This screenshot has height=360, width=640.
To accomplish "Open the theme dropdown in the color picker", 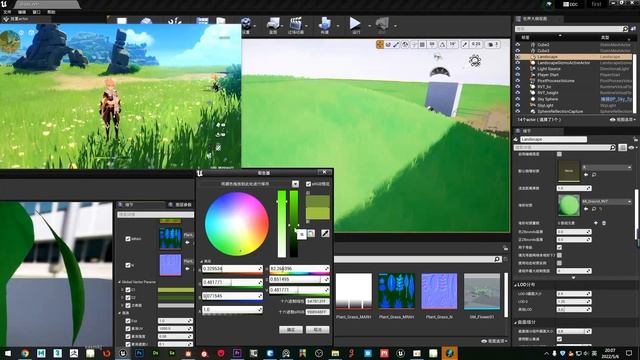I will [x=295, y=184].
